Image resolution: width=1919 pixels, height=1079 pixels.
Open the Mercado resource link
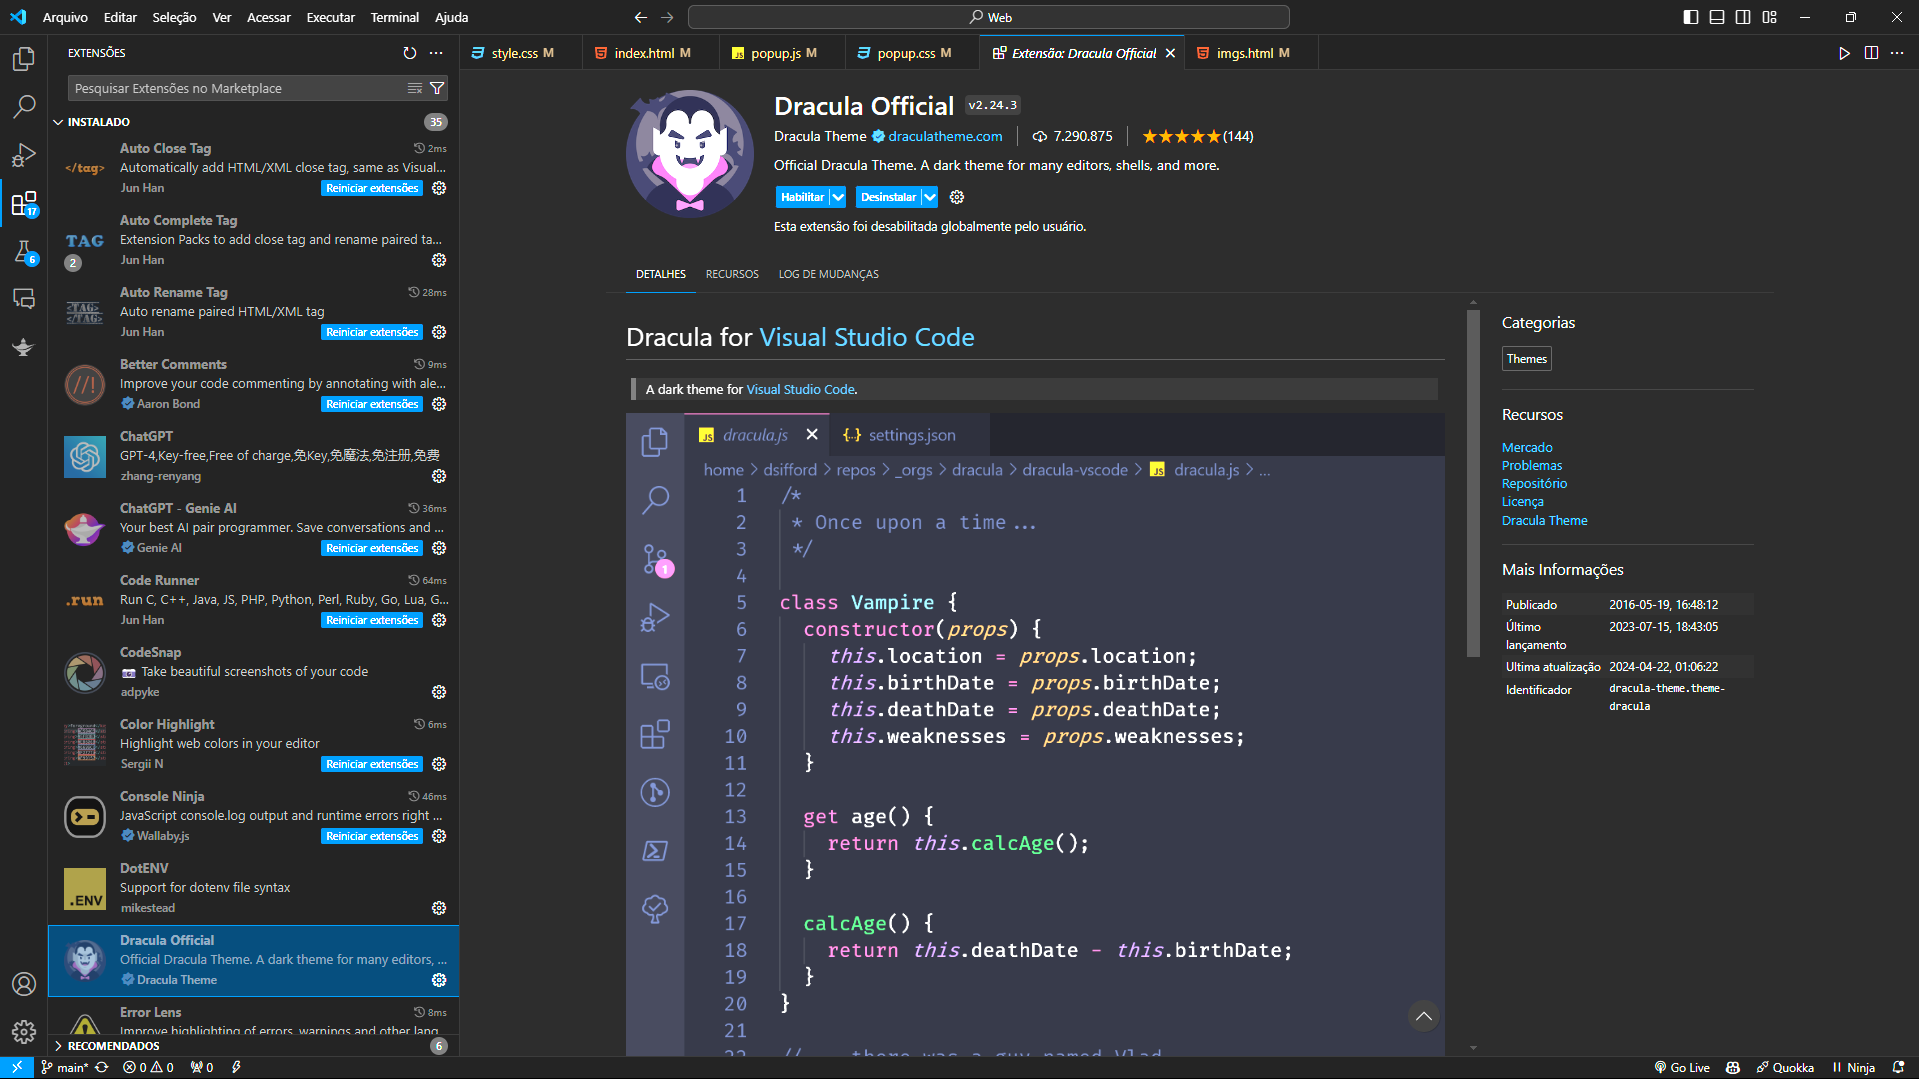click(1527, 448)
